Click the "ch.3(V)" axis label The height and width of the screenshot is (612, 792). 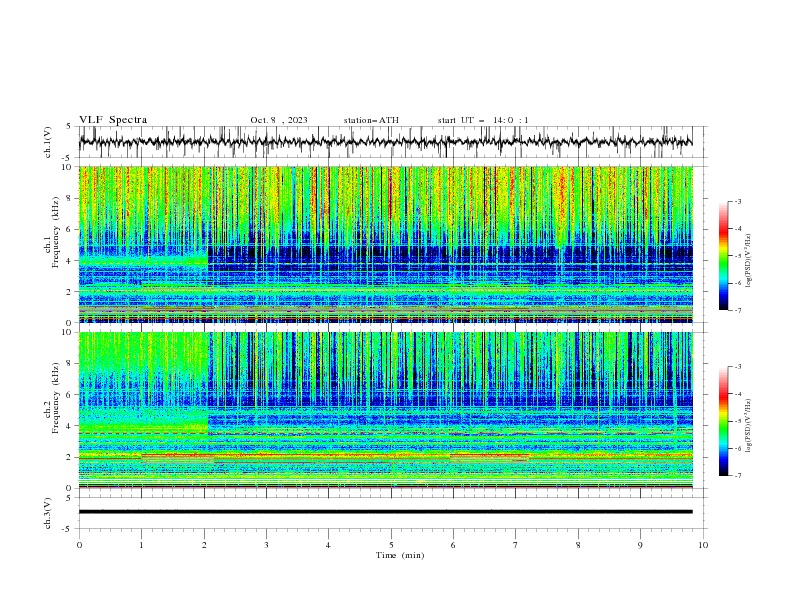point(48,513)
